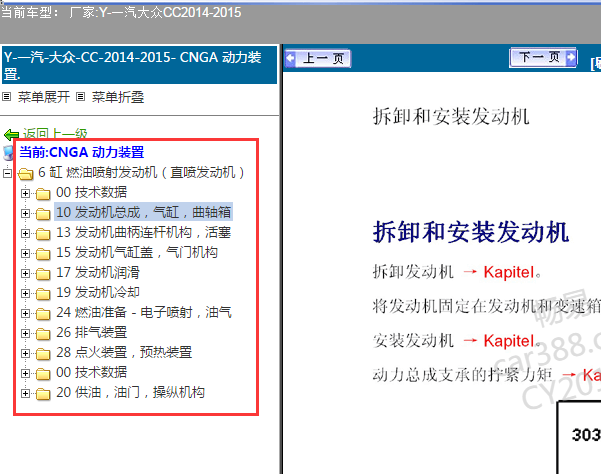The image size is (601, 474).
Task: Select 10 发动机总成，气缸，曲轴箱
Action: [x=143, y=212]
